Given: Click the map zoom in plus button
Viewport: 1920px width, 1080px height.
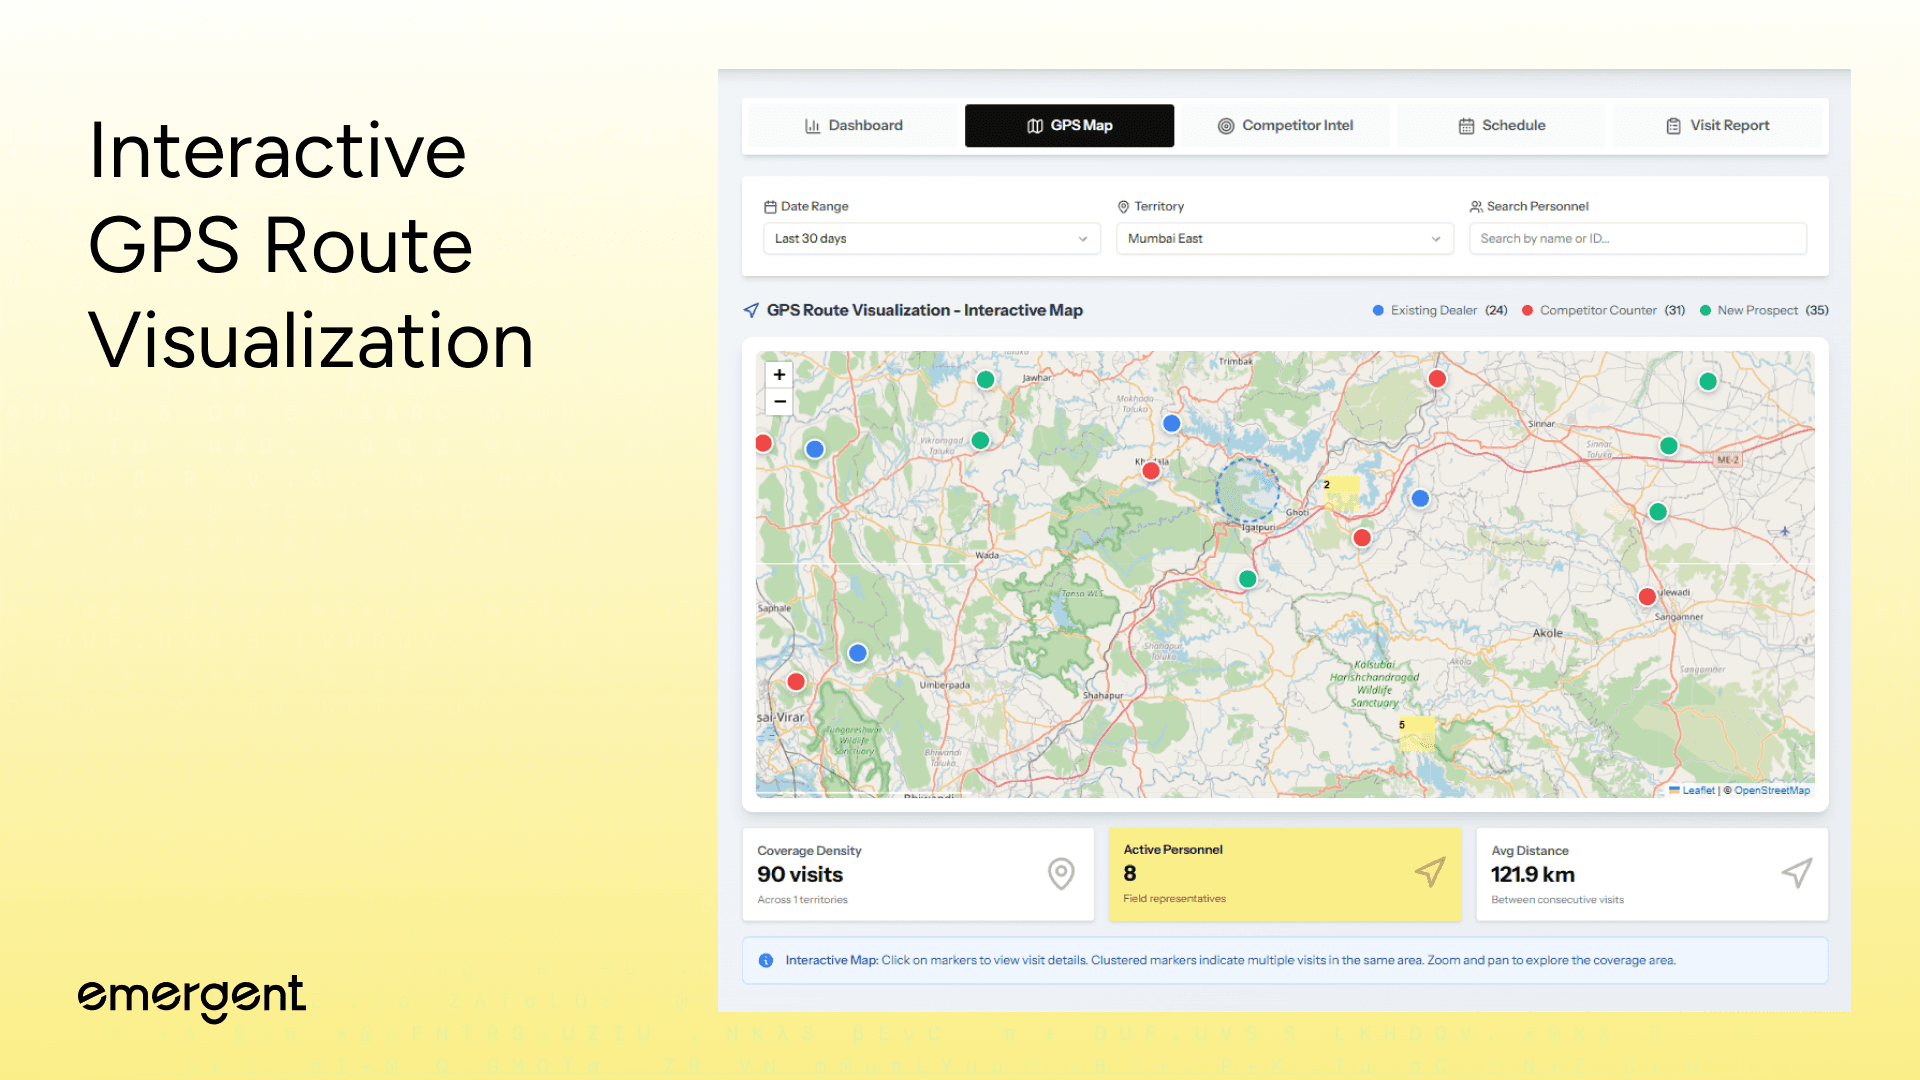Looking at the screenshot, I should [779, 375].
